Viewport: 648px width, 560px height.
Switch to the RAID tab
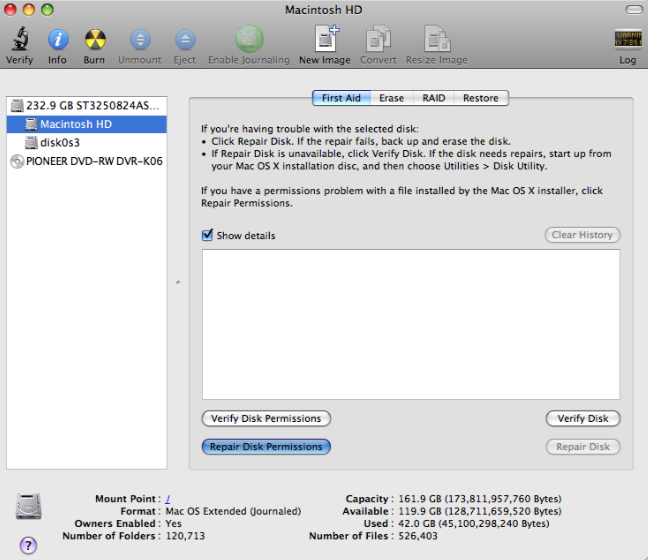point(434,98)
